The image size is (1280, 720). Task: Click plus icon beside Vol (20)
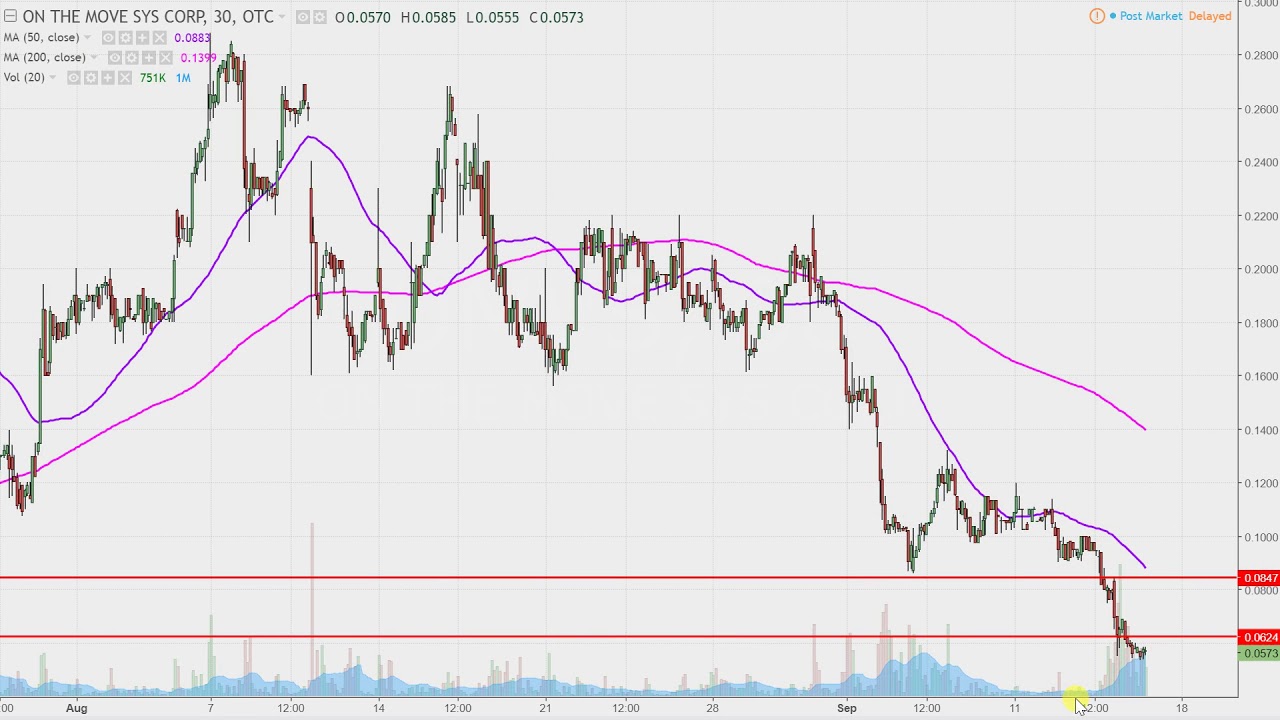(107, 78)
